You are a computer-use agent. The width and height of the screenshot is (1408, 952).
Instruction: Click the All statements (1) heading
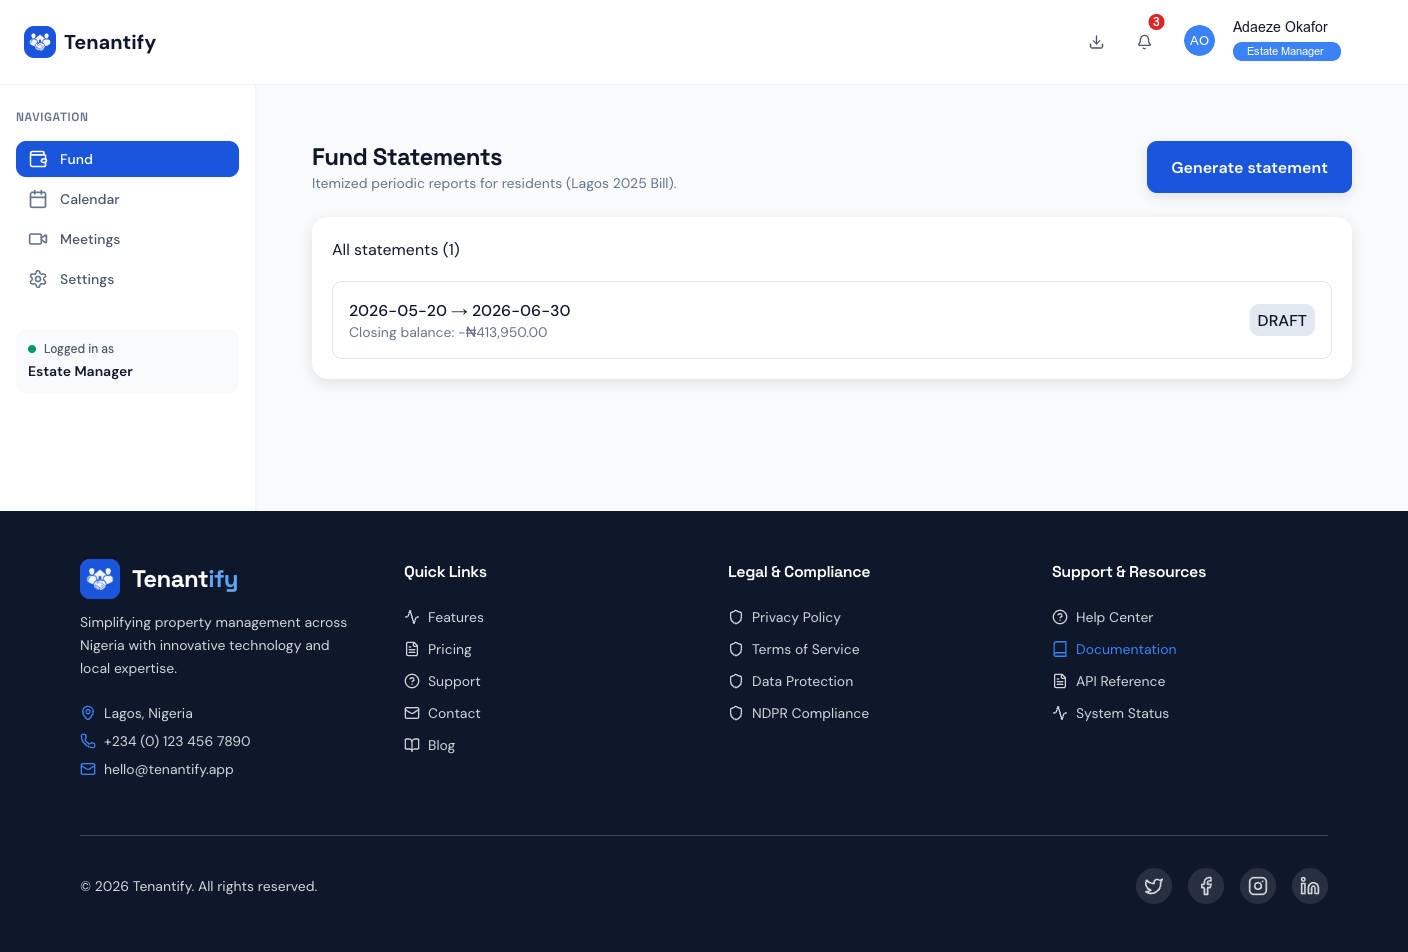pyautogui.click(x=396, y=249)
